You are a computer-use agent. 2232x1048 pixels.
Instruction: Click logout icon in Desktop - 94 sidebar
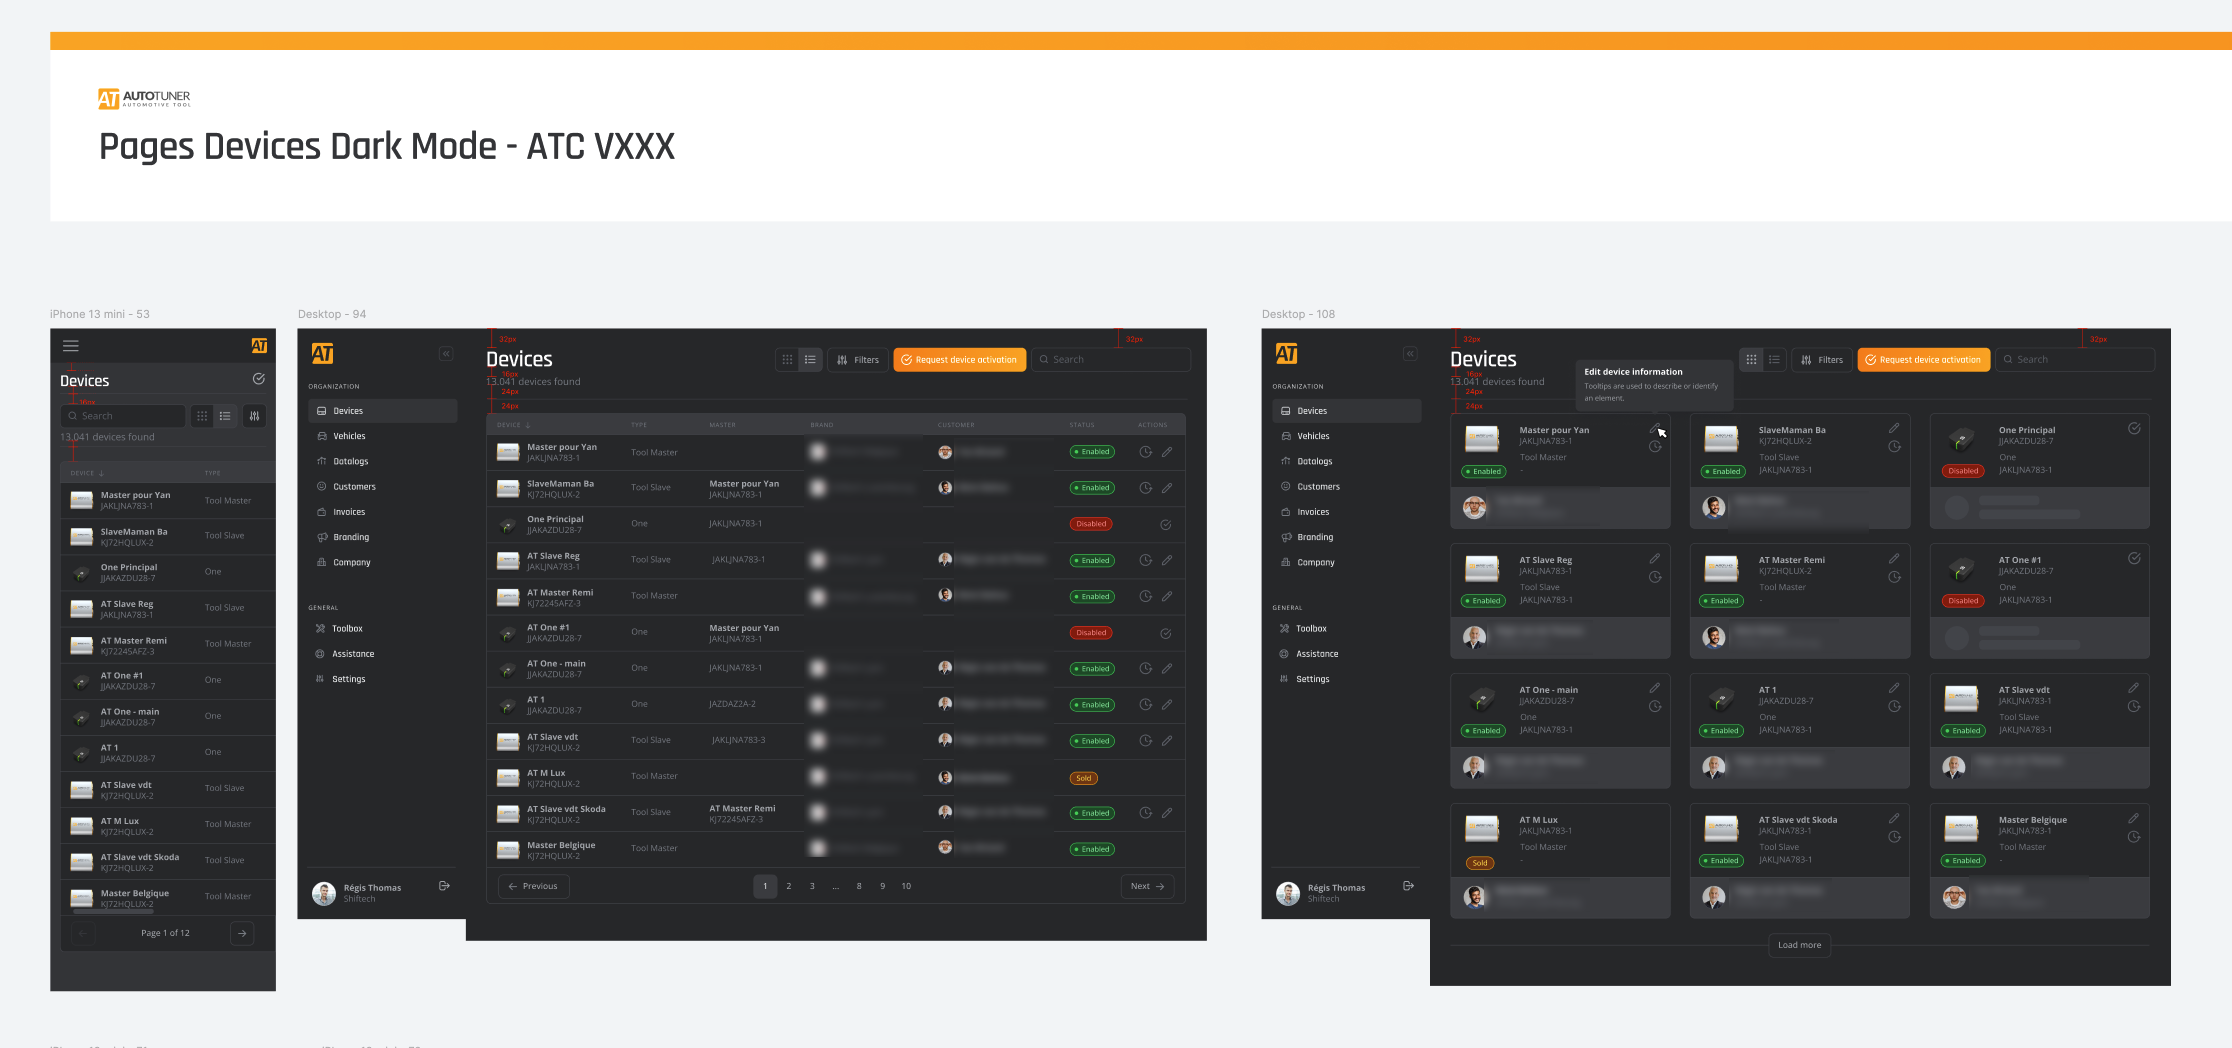pyautogui.click(x=444, y=886)
